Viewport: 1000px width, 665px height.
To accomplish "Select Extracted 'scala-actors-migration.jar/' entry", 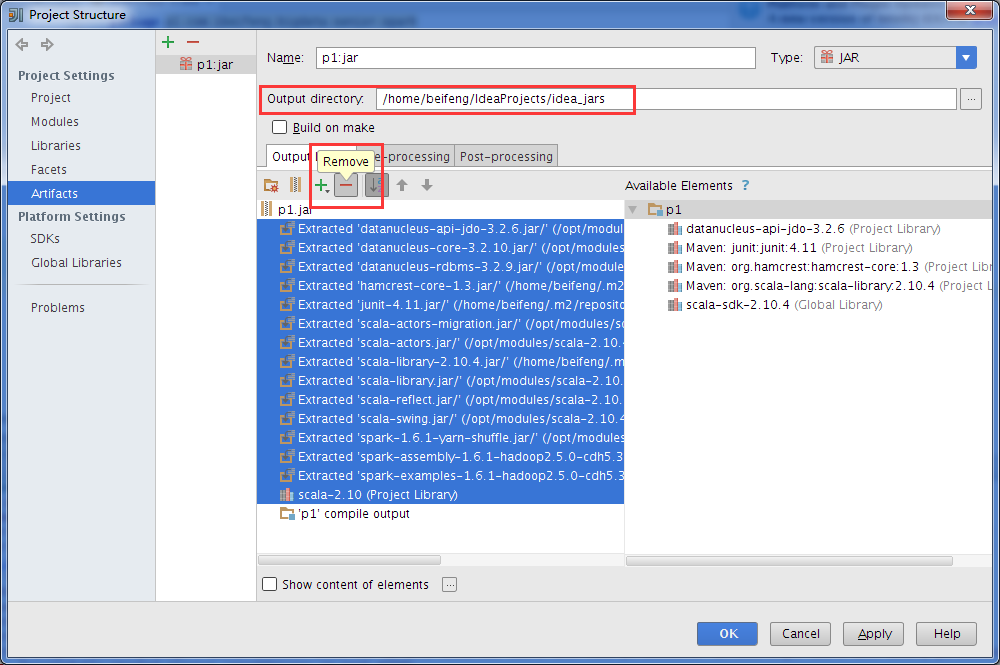I will (x=440, y=324).
